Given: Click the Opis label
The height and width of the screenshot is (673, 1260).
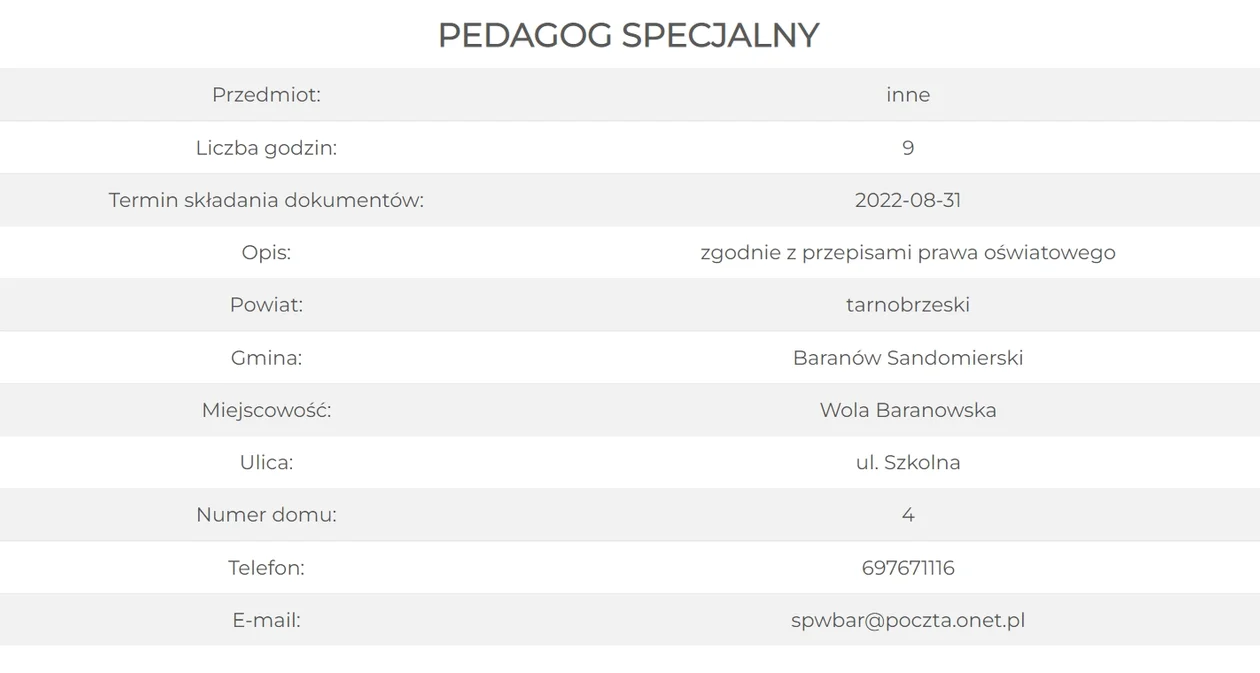Looking at the screenshot, I should tap(266, 253).
